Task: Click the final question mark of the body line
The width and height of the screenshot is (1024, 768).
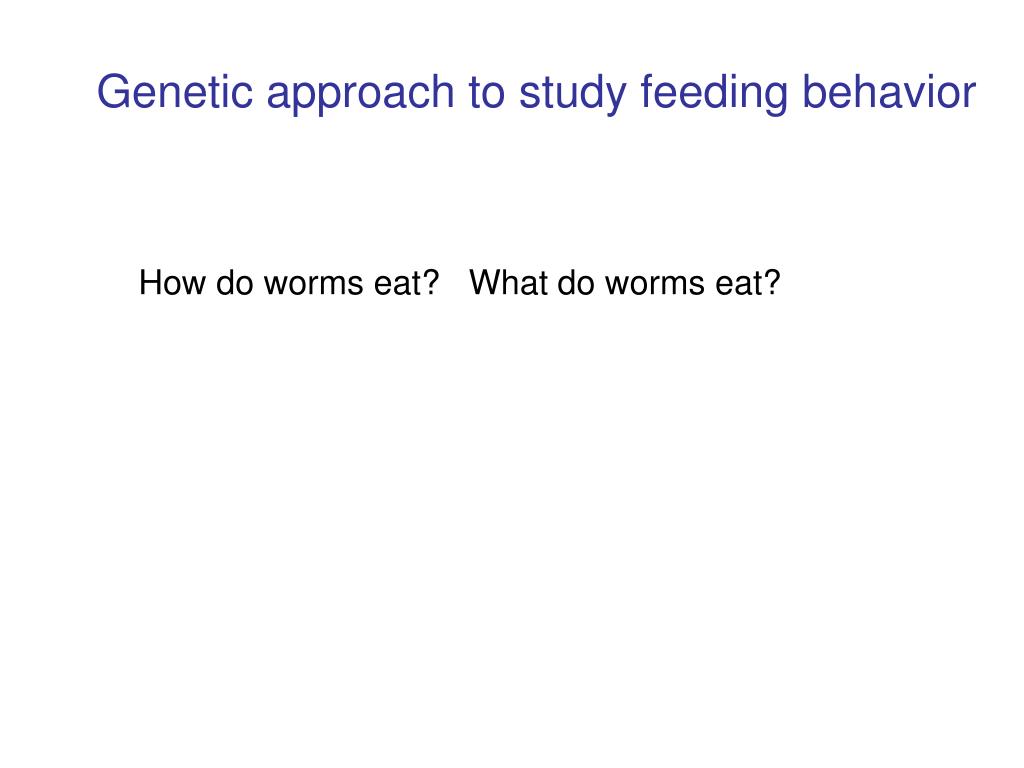Action: (772, 283)
